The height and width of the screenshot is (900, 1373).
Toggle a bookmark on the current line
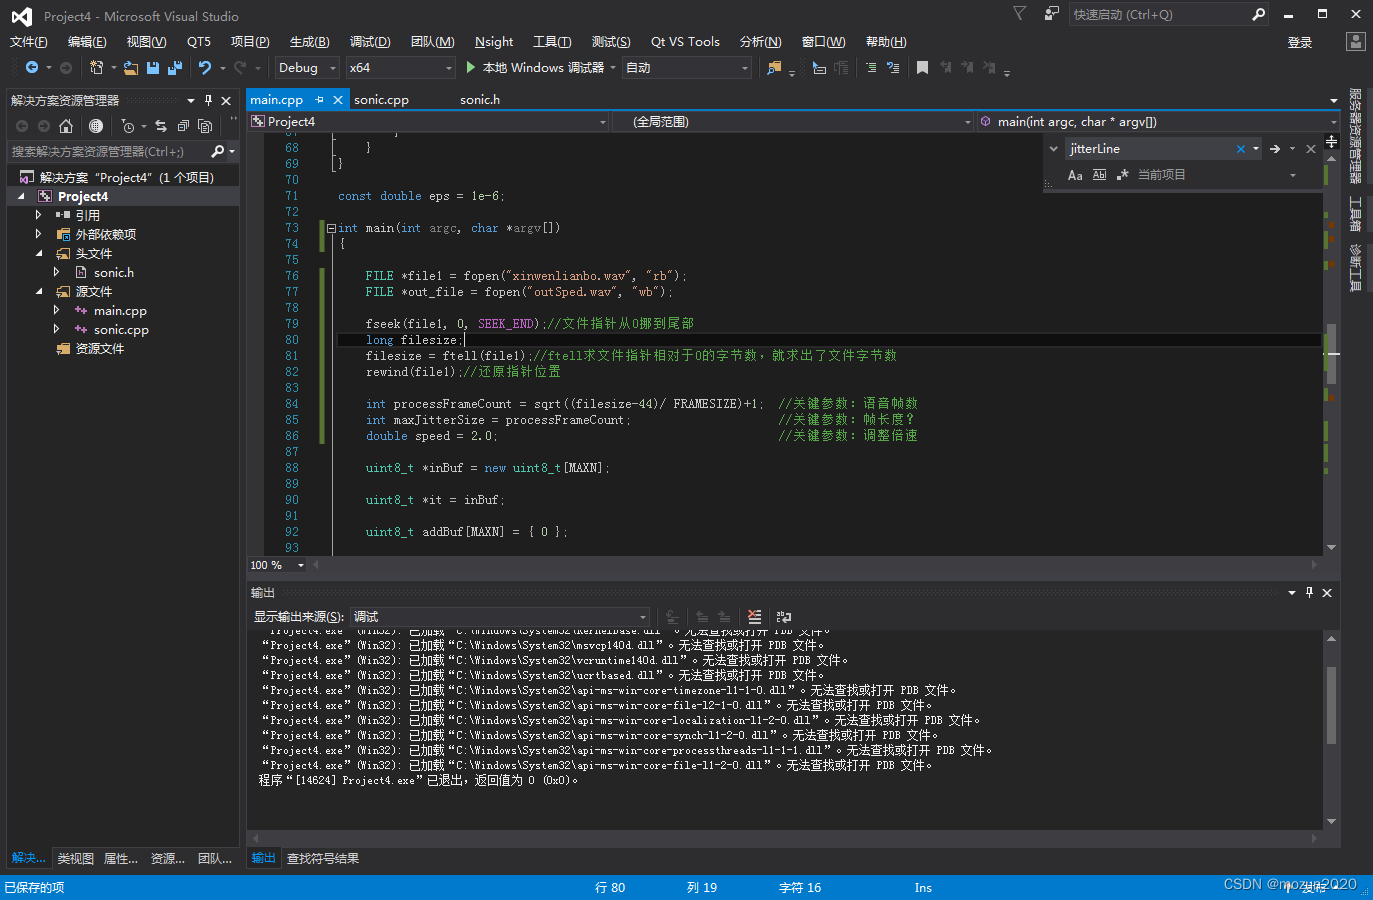pos(922,68)
